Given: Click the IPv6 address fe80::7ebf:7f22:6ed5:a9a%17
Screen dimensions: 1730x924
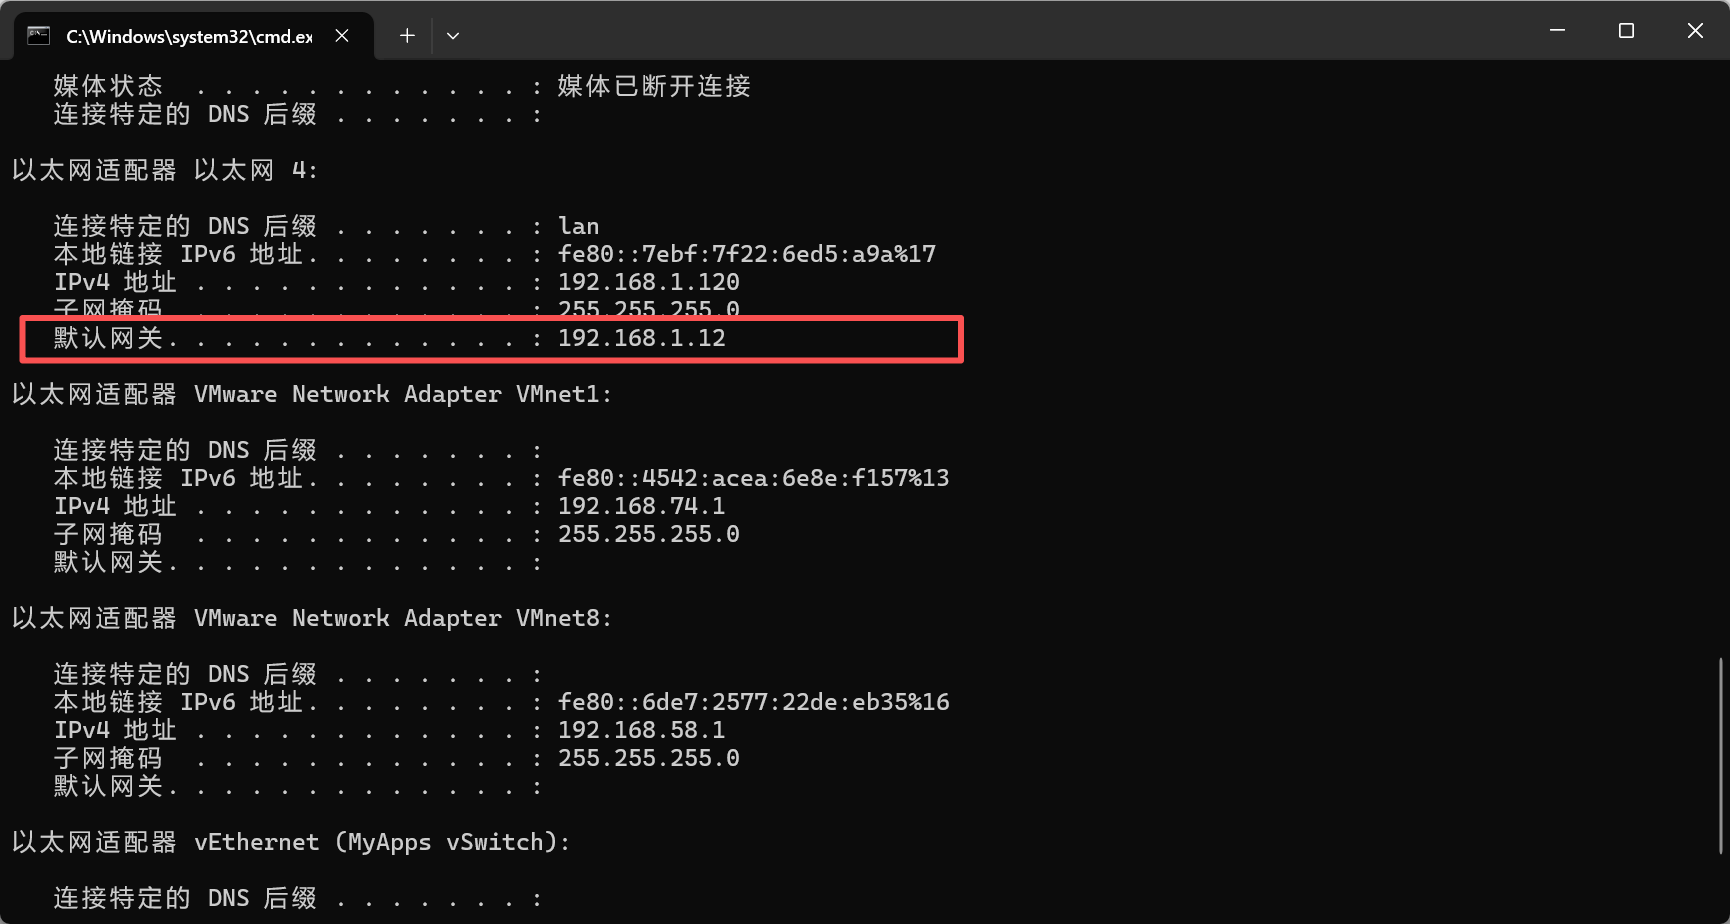Looking at the screenshot, I should (x=746, y=254).
